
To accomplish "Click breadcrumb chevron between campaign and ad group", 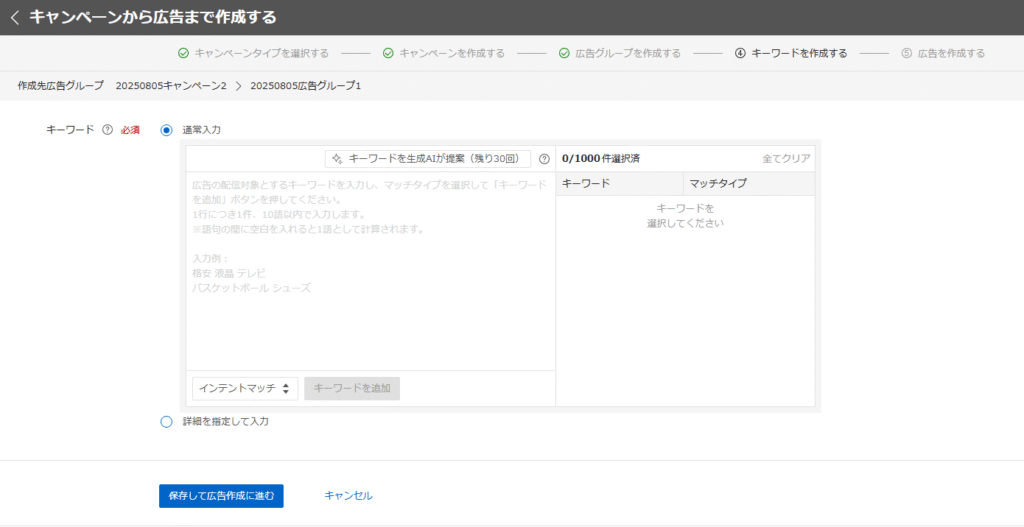I will pos(238,86).
